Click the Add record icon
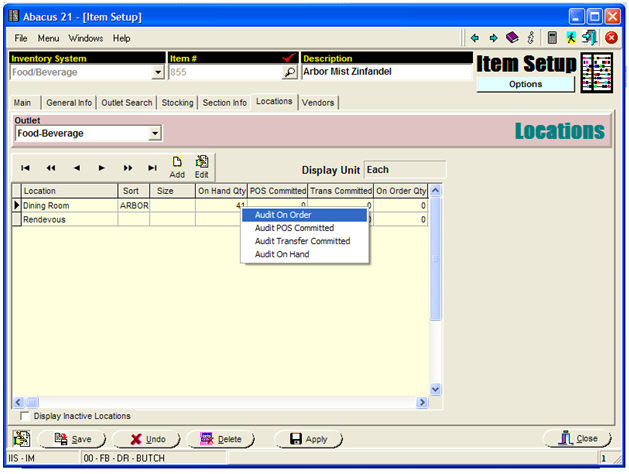 tap(177, 166)
